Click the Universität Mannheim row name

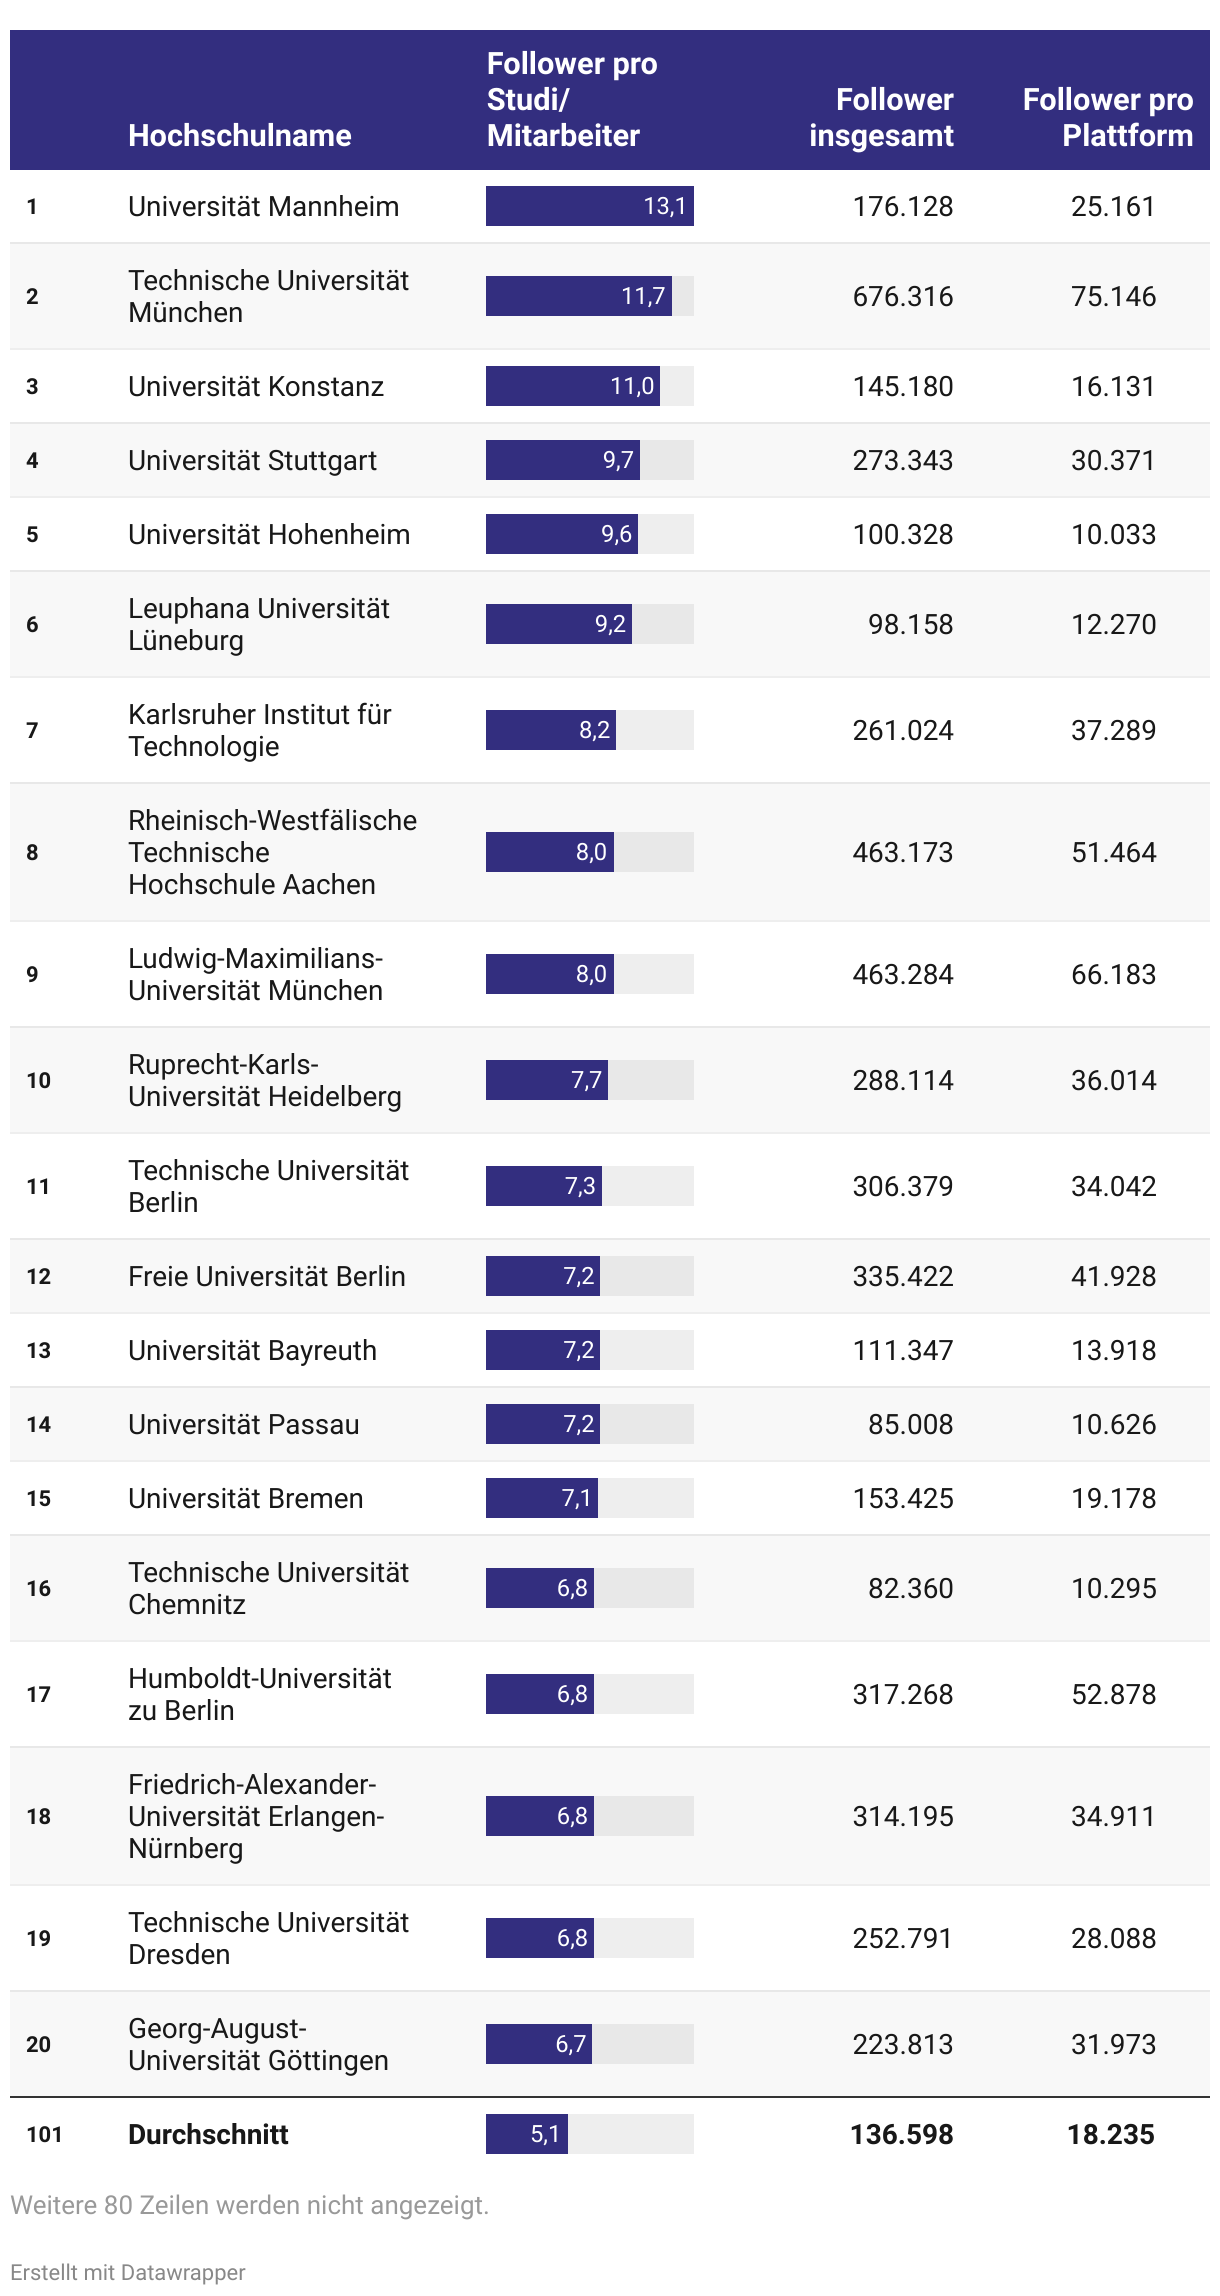coord(264,207)
